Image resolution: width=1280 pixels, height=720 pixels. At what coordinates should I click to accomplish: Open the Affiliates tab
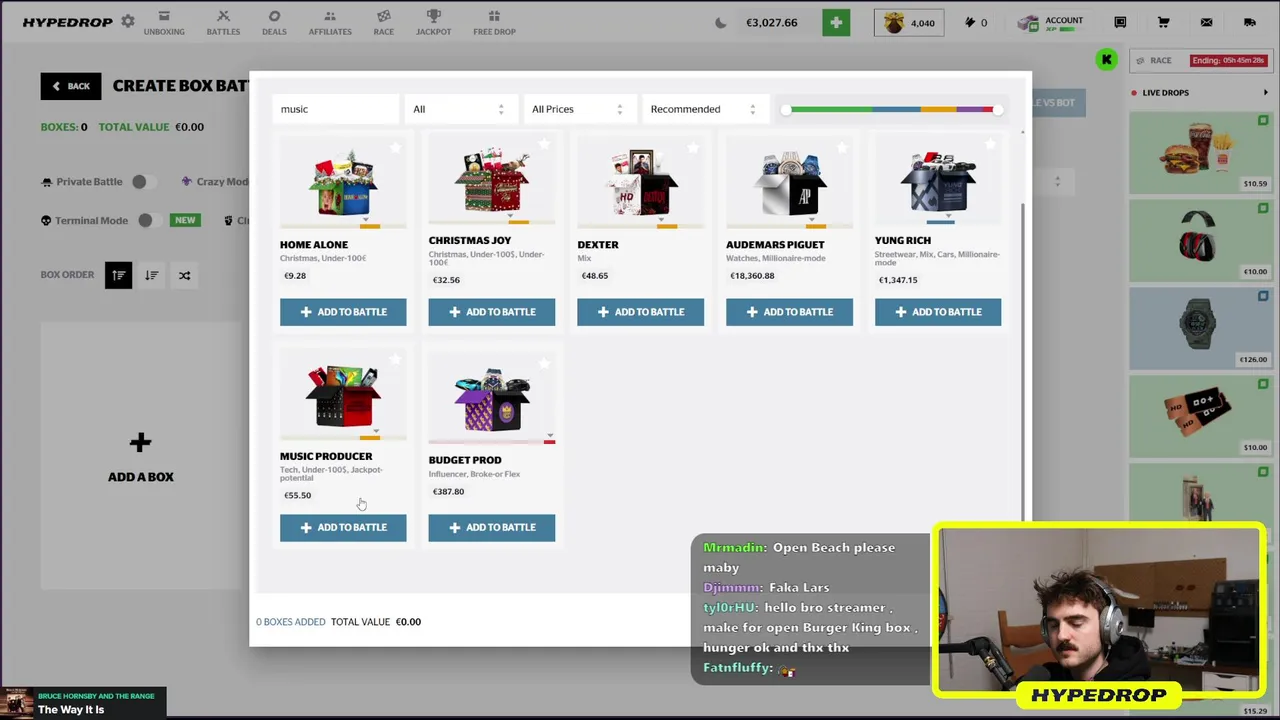[x=330, y=23]
